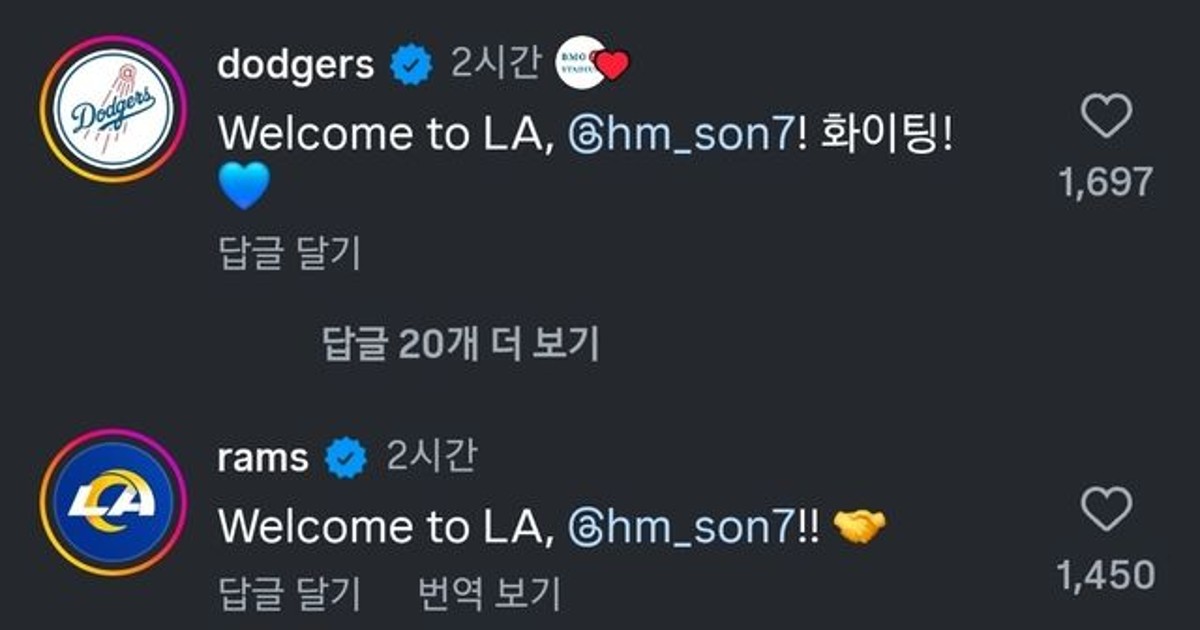This screenshot has width=1200, height=630.
Task: Click the blue heart emoji in dodgers comment
Action: click(x=244, y=187)
